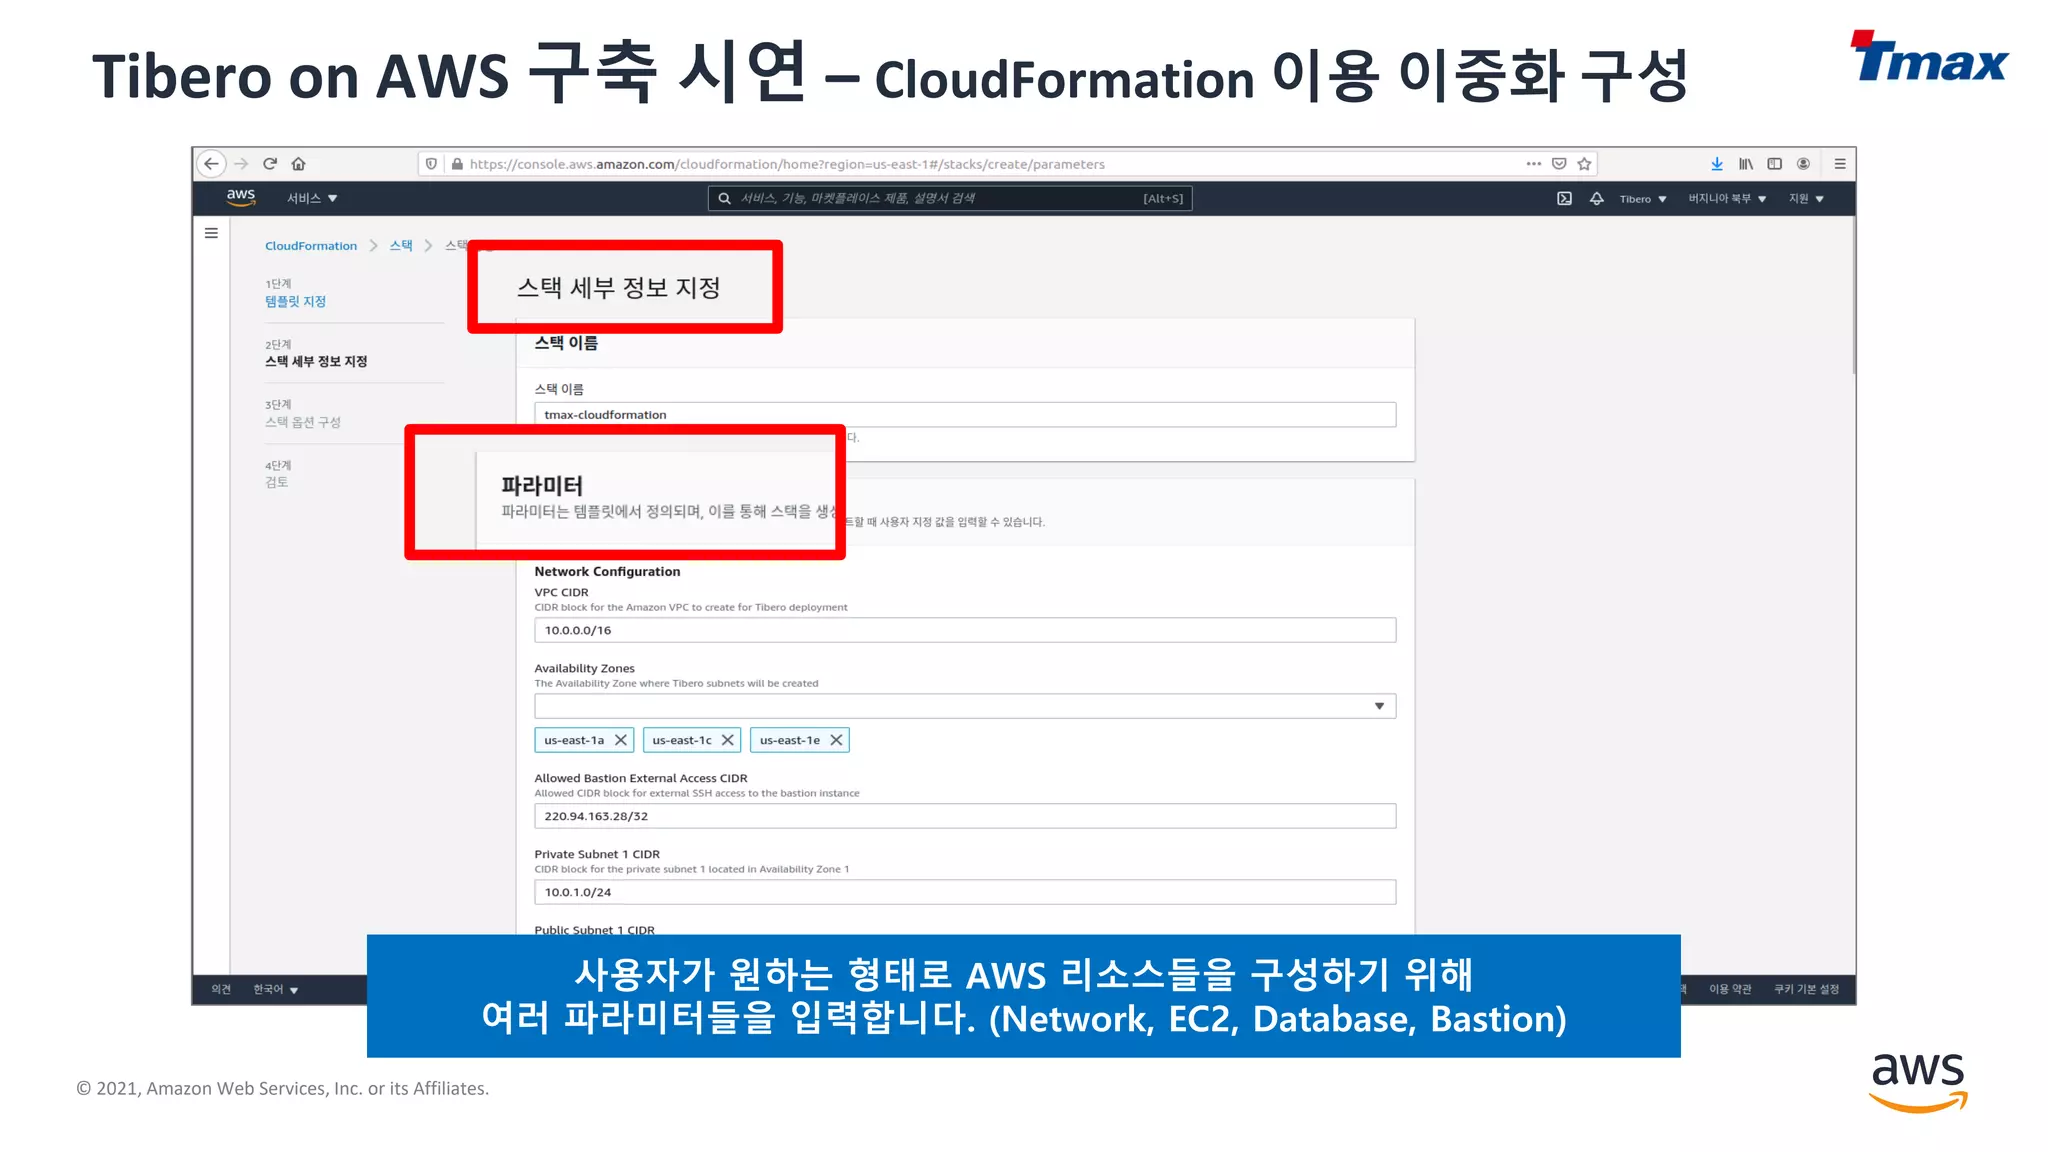Open the 서비스 services dropdown
2048x1152 pixels.
(x=312, y=199)
